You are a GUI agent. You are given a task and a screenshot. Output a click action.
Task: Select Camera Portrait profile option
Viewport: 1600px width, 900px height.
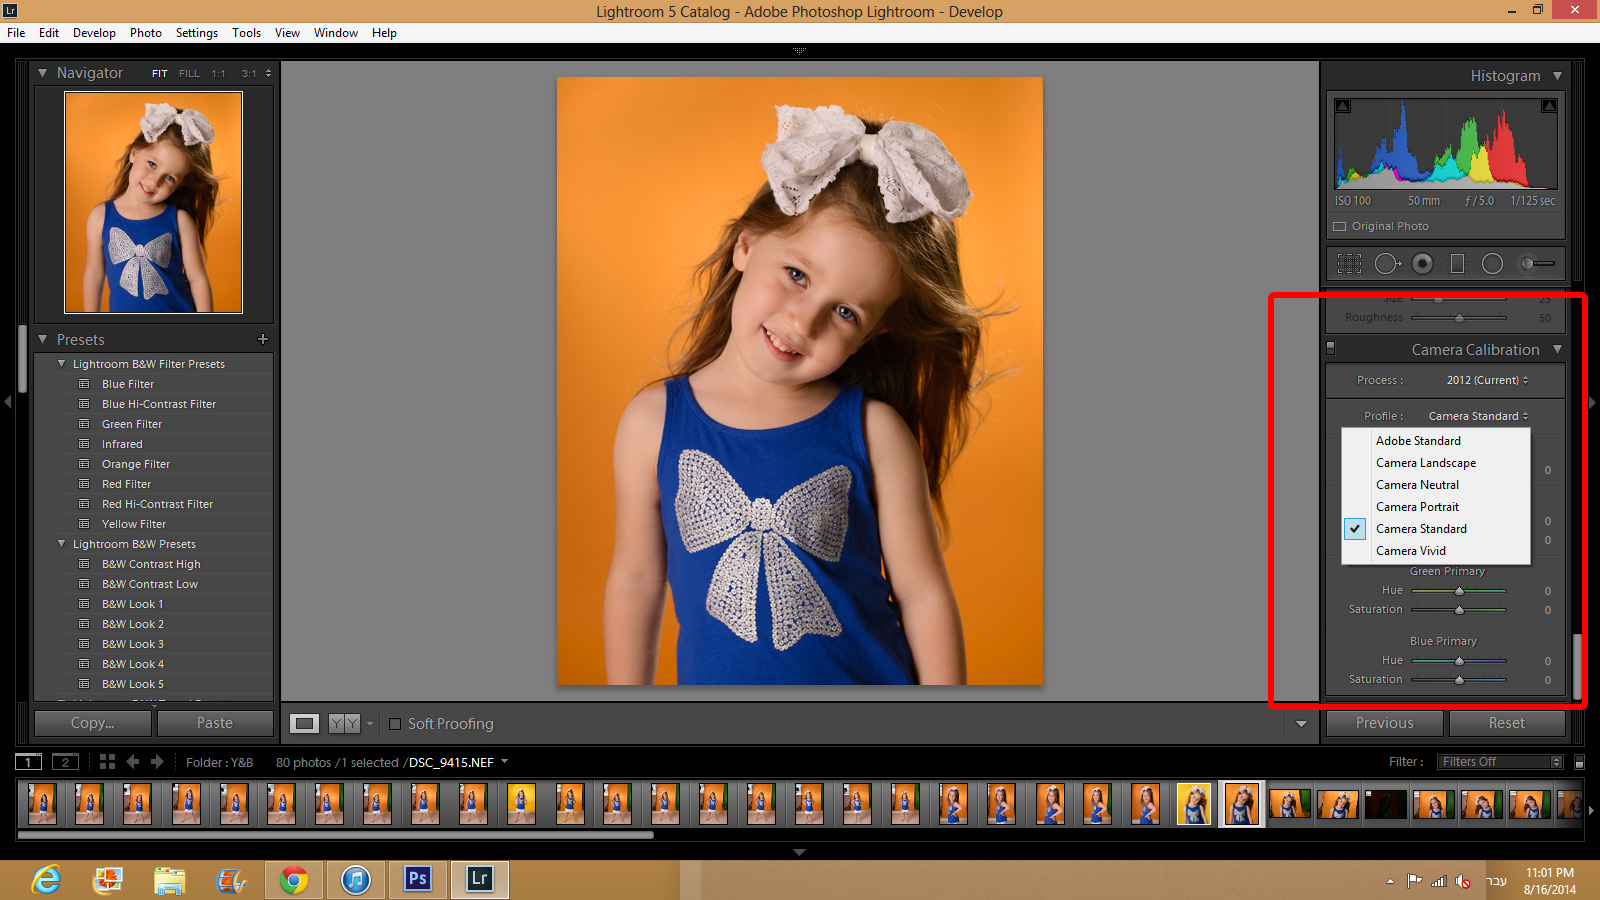[x=1417, y=507]
